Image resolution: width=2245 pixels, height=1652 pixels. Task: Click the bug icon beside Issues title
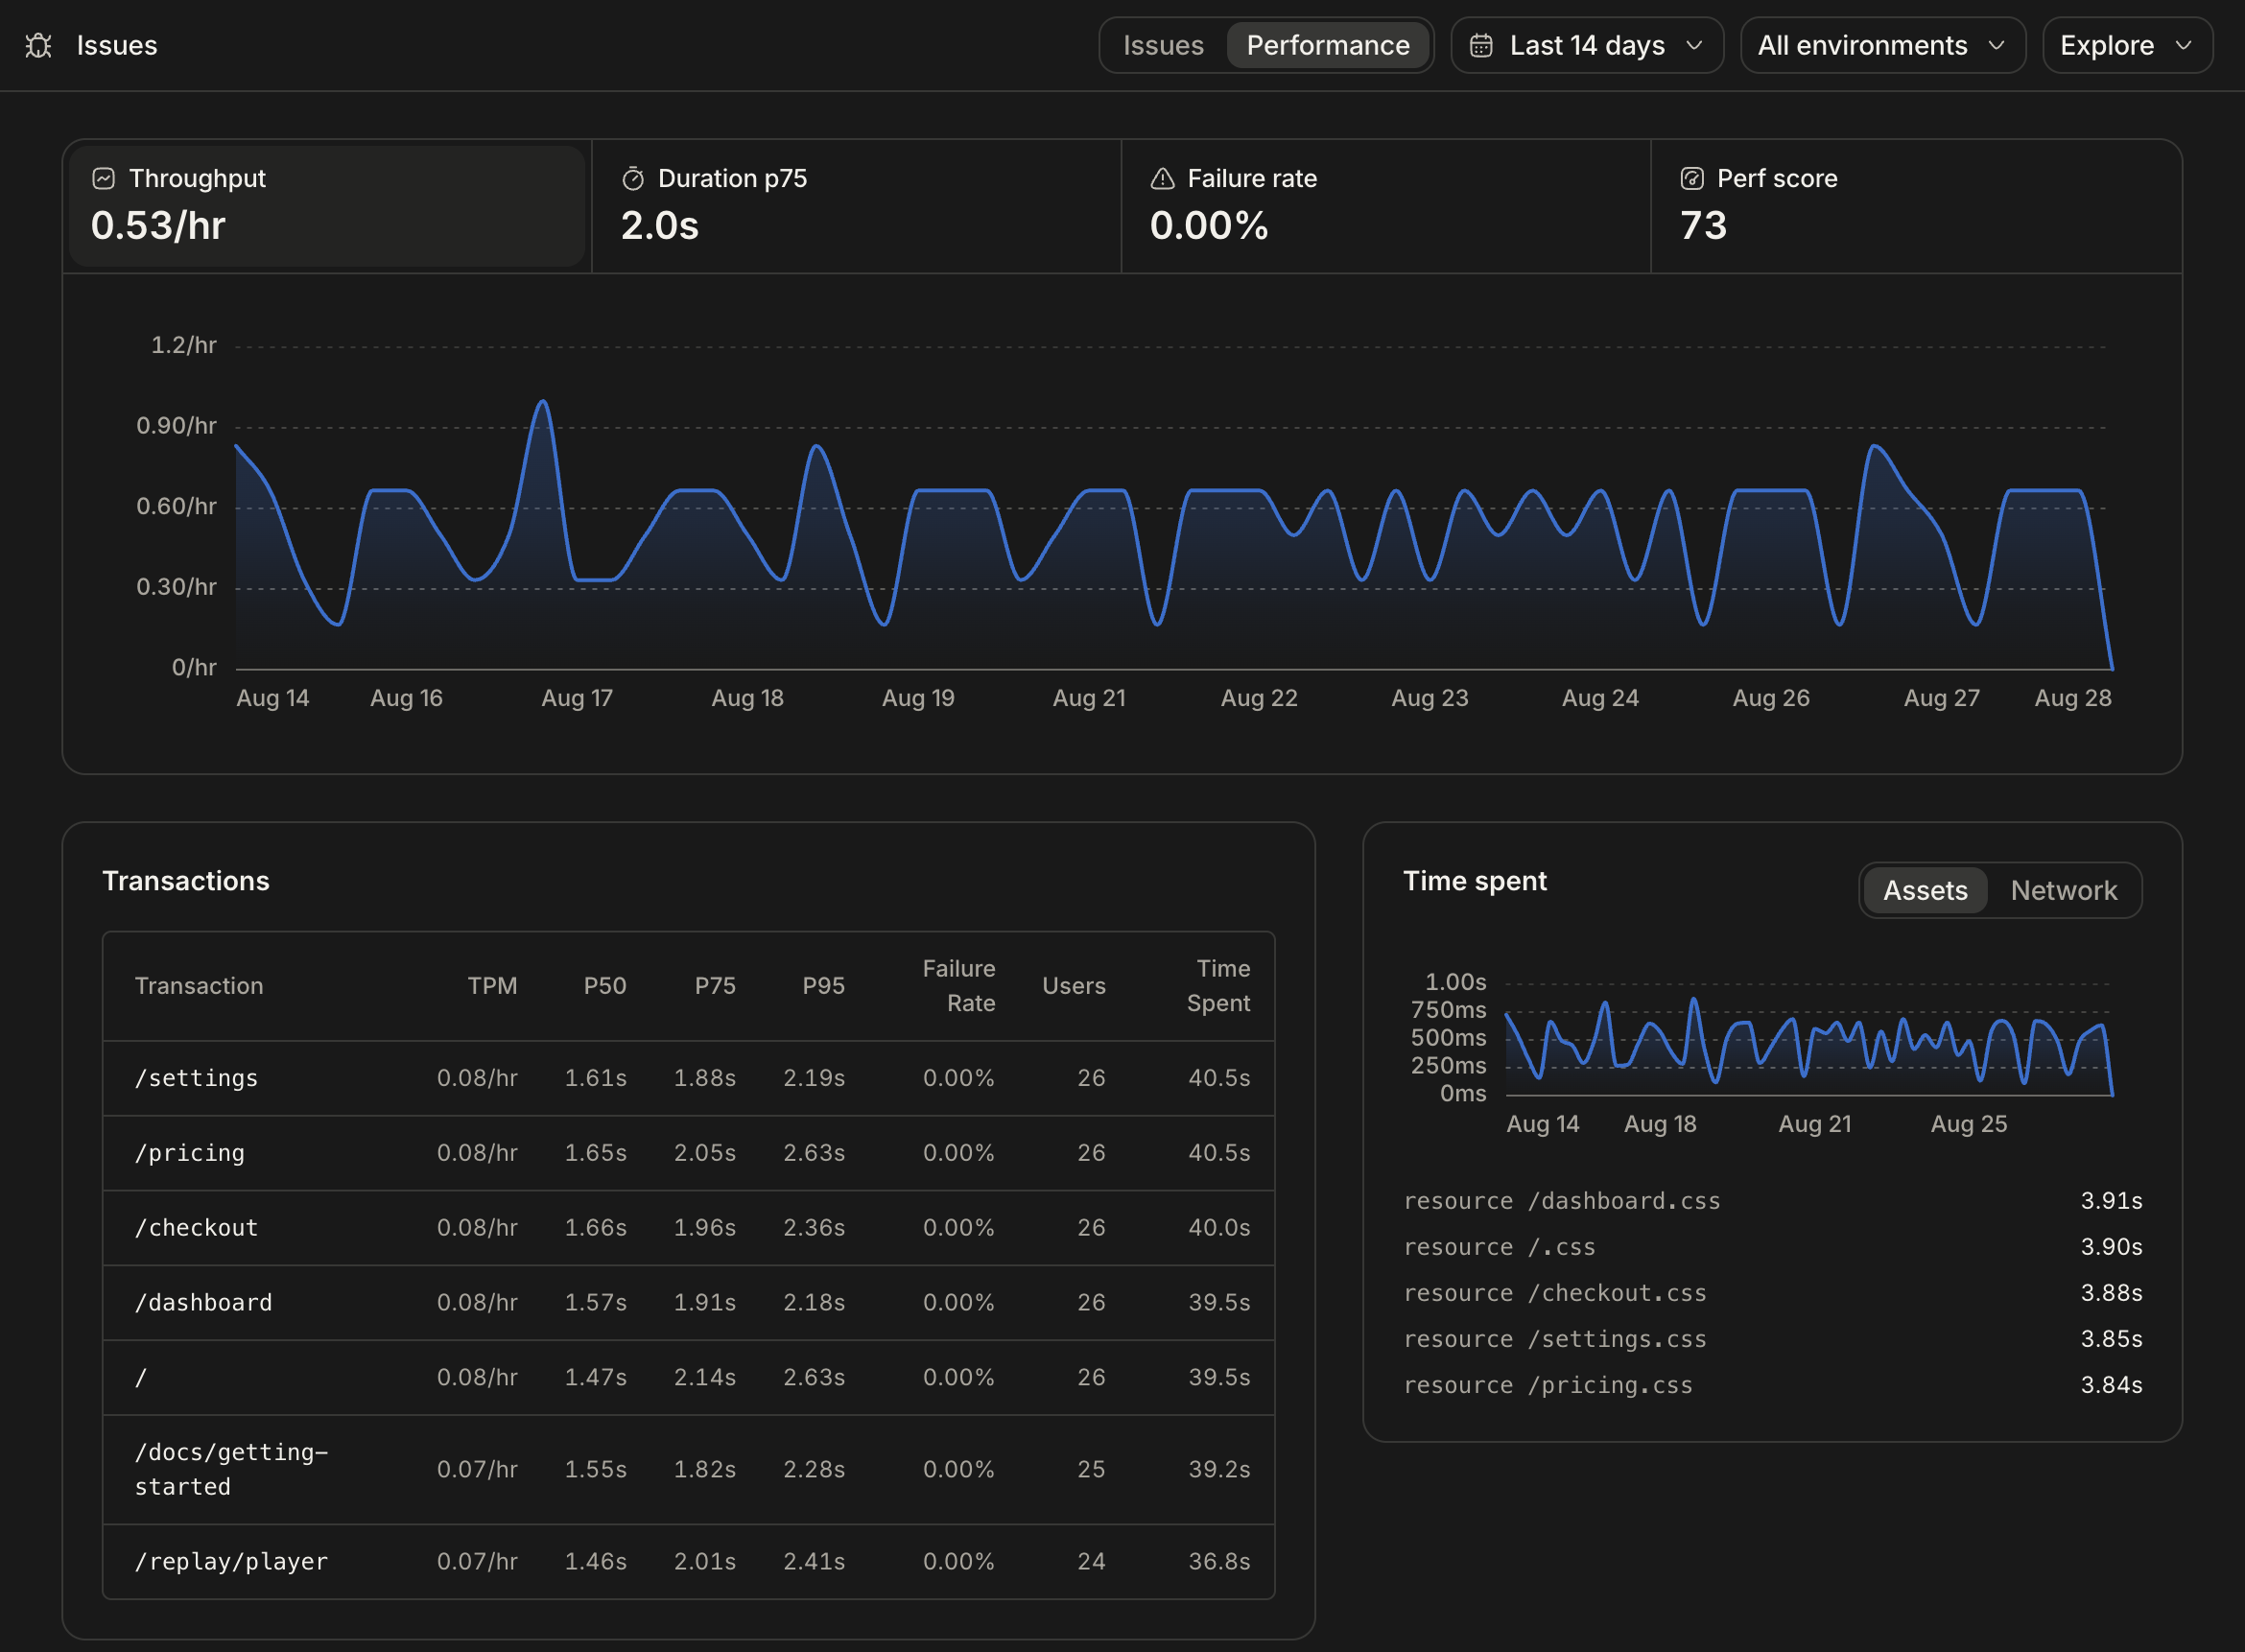[x=38, y=45]
